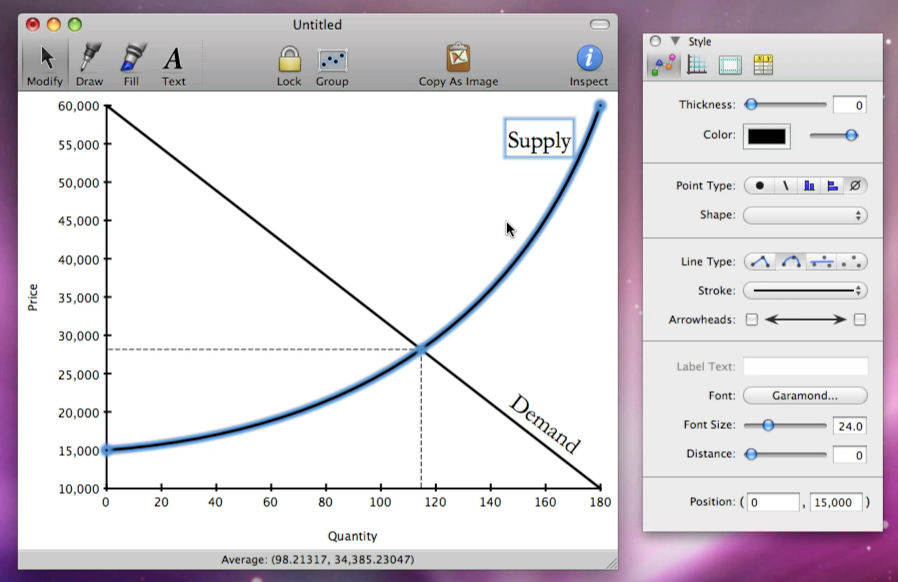Open the Inspect info panel
The image size is (898, 582).
point(589,59)
